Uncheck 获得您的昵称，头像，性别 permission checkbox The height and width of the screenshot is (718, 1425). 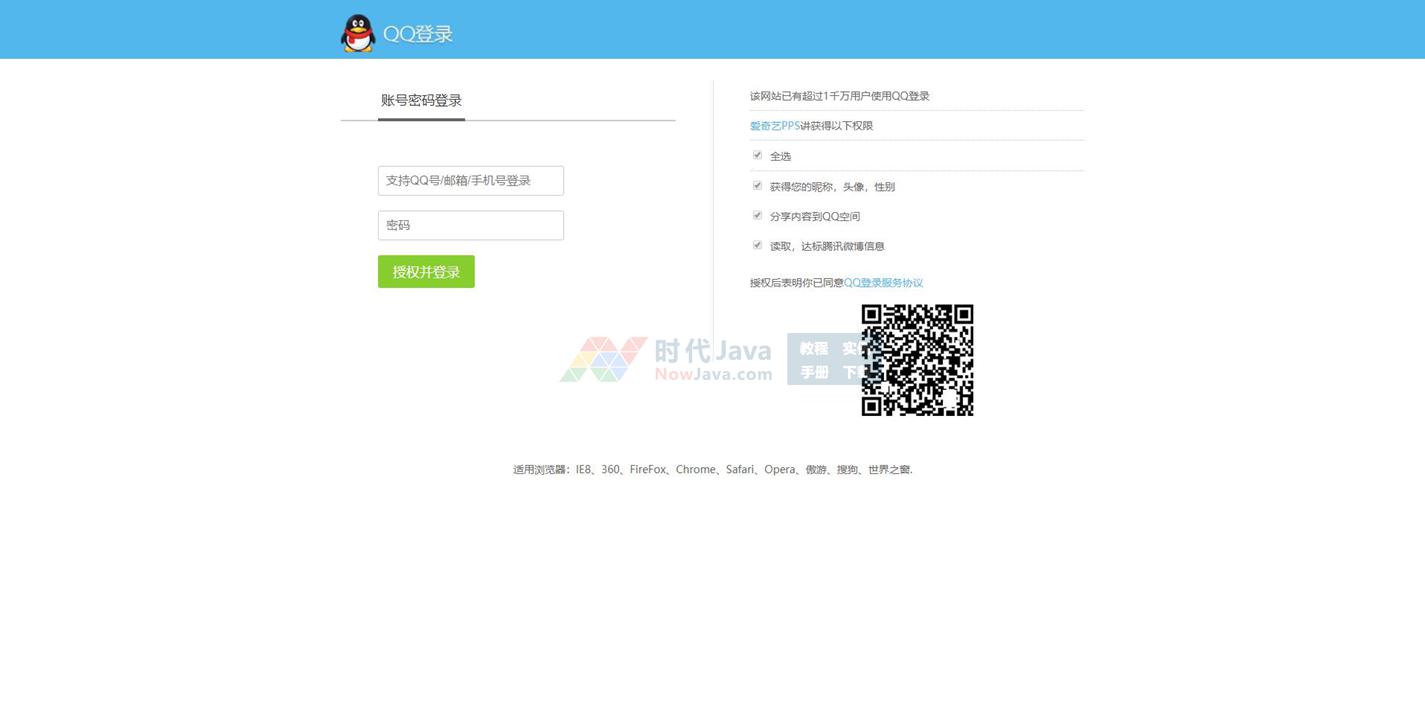click(757, 186)
